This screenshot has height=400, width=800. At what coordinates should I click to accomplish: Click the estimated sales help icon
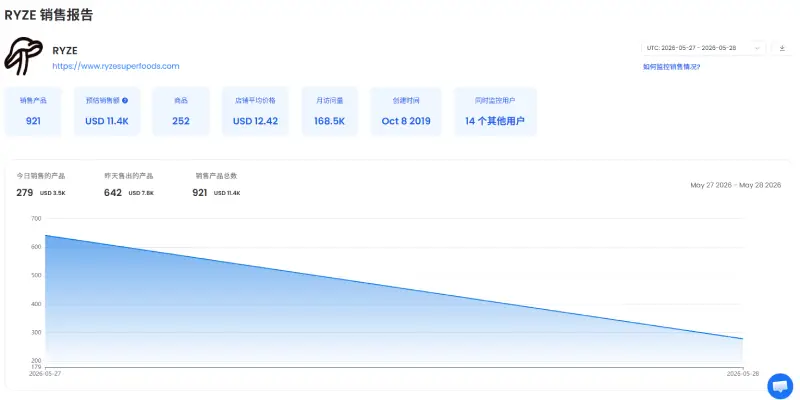[x=125, y=101]
